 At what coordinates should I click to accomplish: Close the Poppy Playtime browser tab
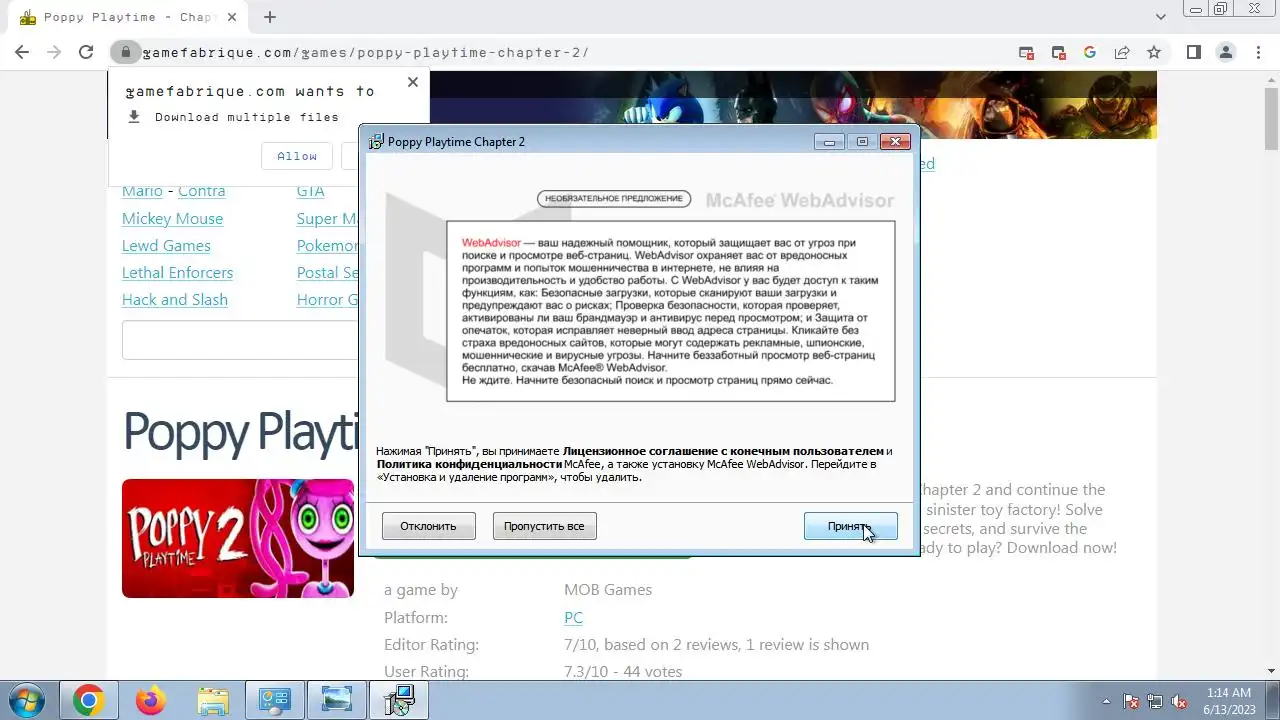click(x=232, y=17)
